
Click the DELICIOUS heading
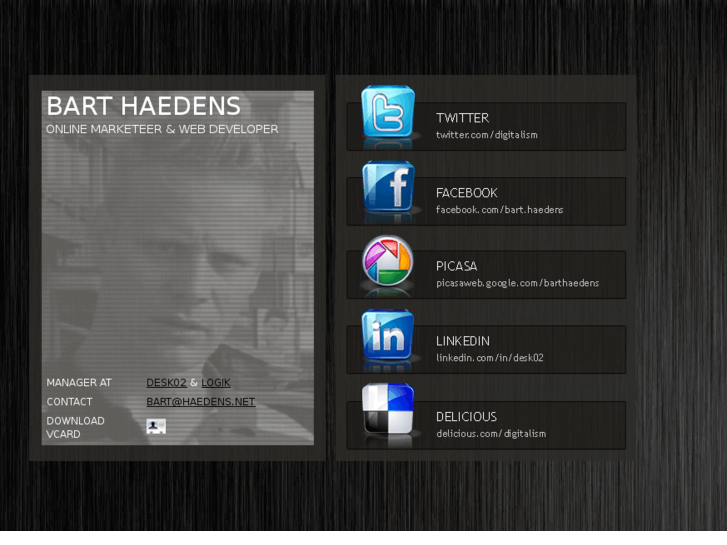466,417
